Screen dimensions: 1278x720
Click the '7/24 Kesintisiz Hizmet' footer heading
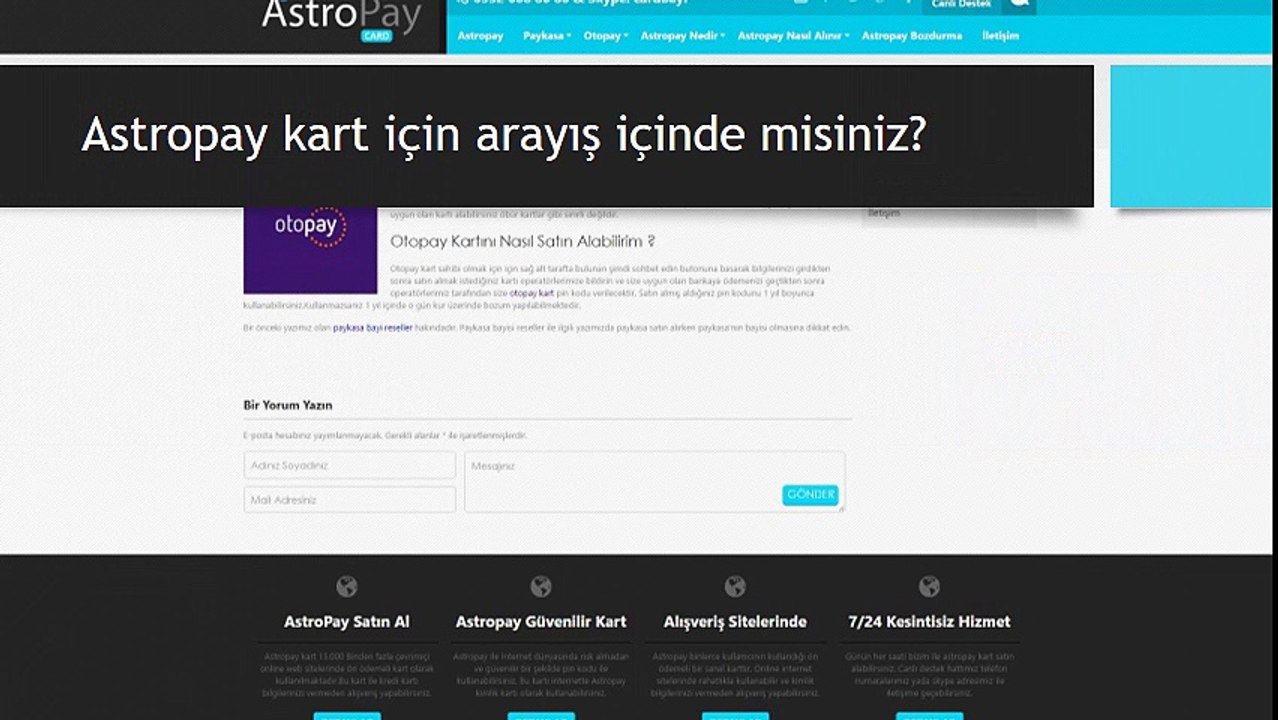[x=929, y=622]
